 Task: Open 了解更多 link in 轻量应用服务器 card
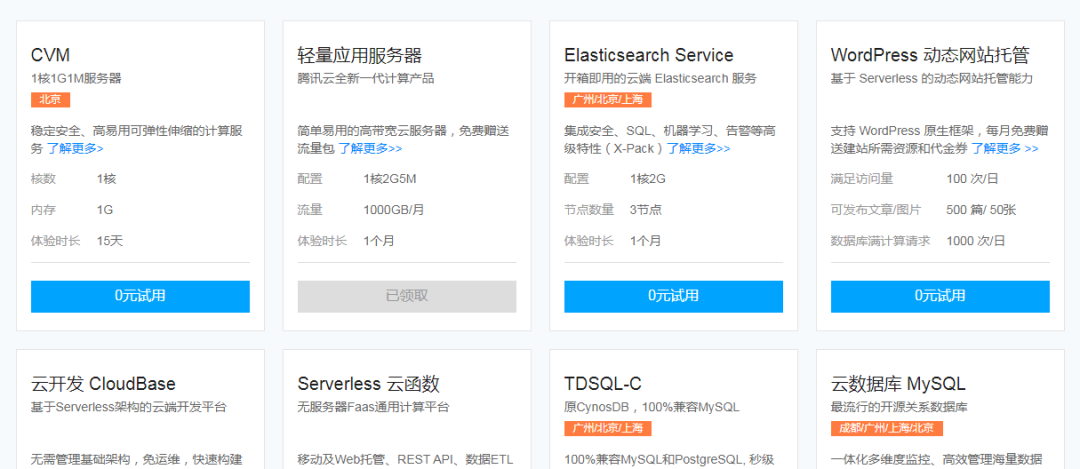pyautogui.click(x=370, y=148)
